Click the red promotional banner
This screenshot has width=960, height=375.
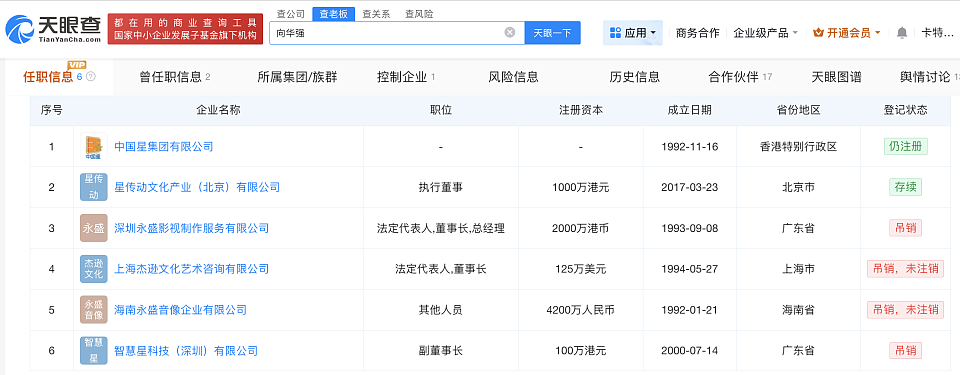(x=185, y=29)
